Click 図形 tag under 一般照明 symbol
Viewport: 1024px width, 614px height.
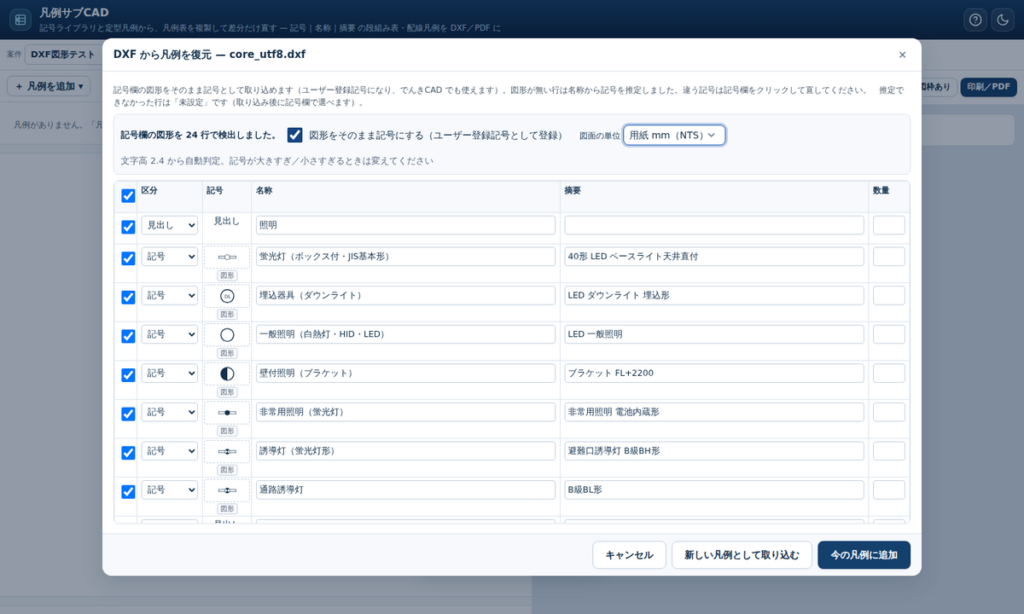[227, 353]
